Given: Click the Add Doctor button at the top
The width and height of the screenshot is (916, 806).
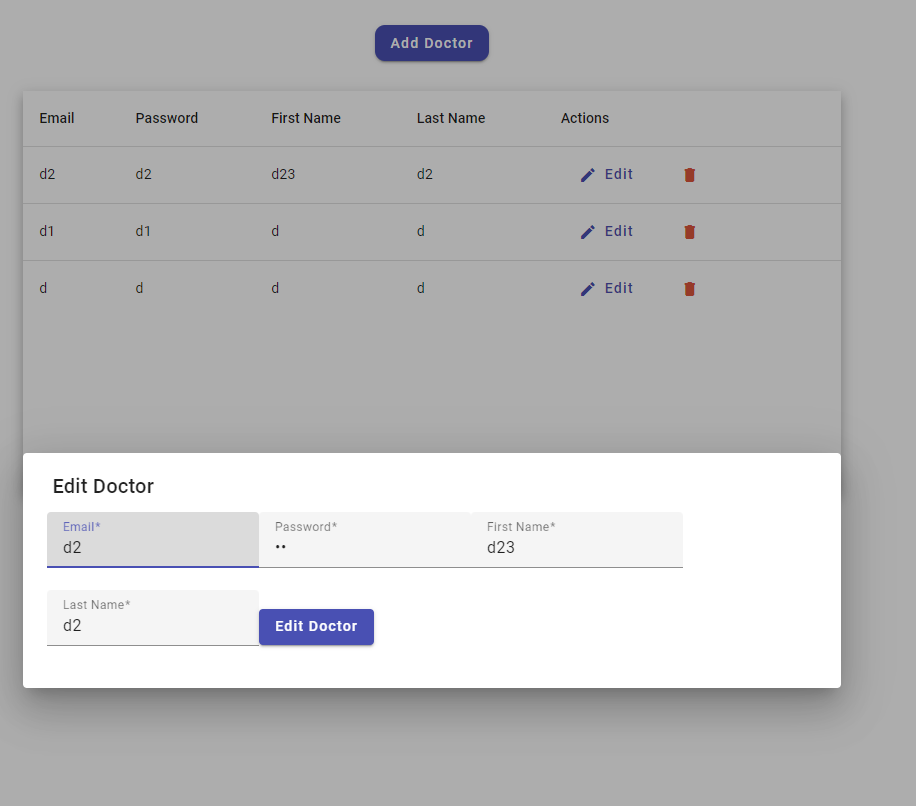Looking at the screenshot, I should point(431,43).
